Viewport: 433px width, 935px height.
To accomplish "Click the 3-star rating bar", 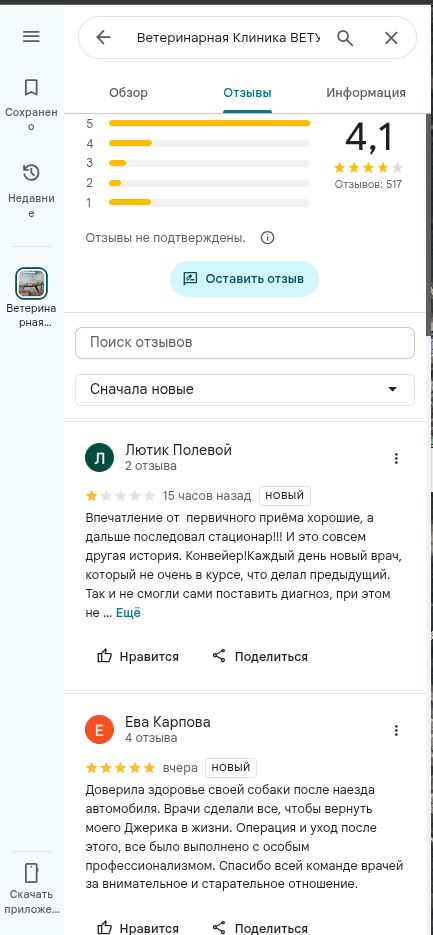I will coord(209,163).
